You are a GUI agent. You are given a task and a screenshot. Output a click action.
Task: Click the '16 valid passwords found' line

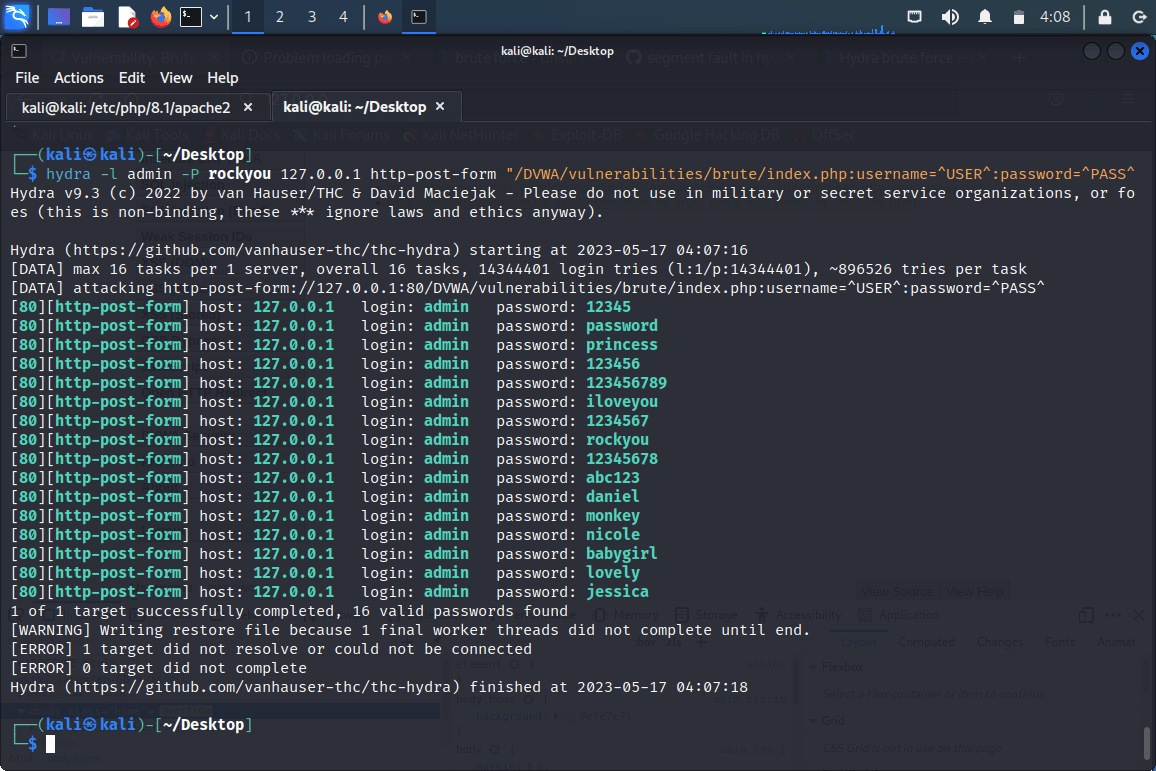pyautogui.click(x=289, y=611)
